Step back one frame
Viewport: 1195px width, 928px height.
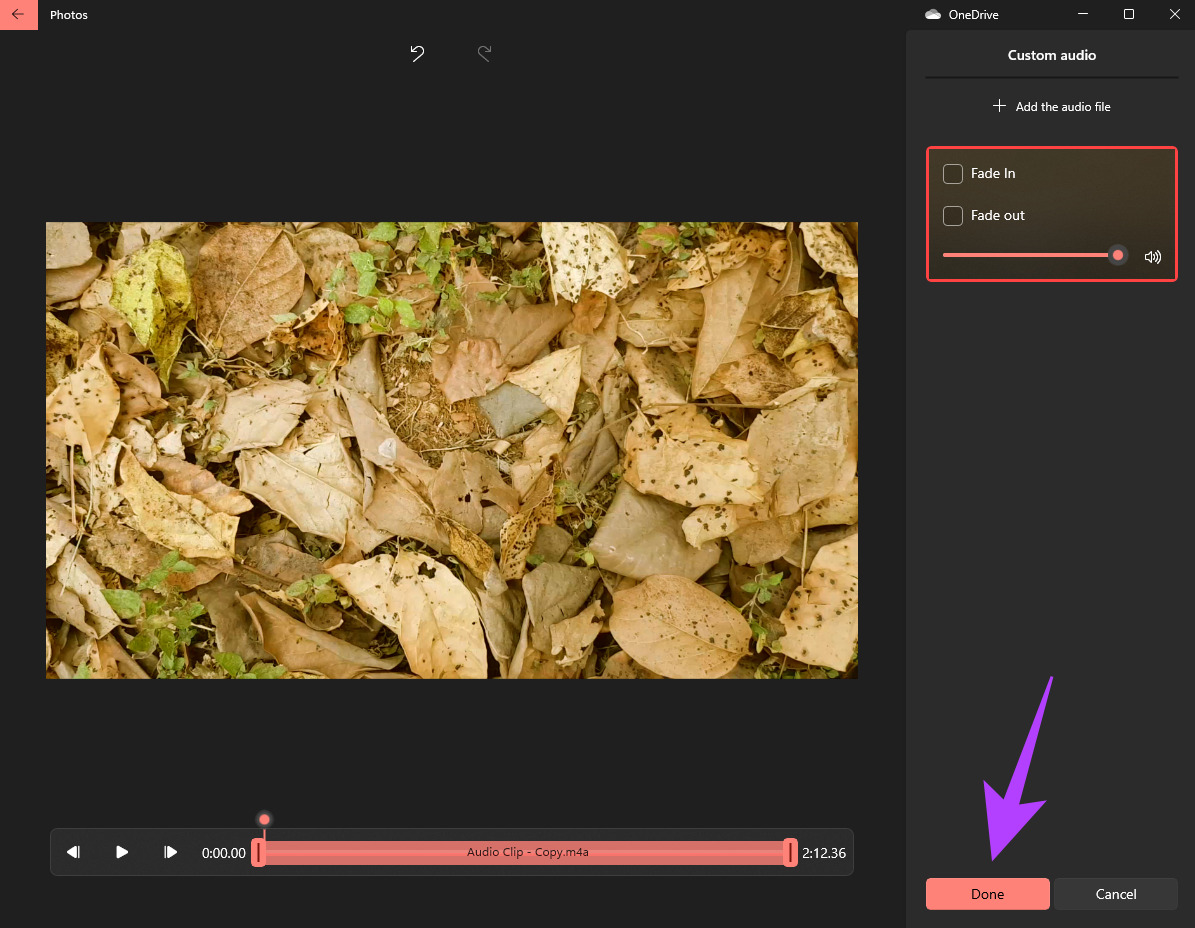[x=73, y=852]
